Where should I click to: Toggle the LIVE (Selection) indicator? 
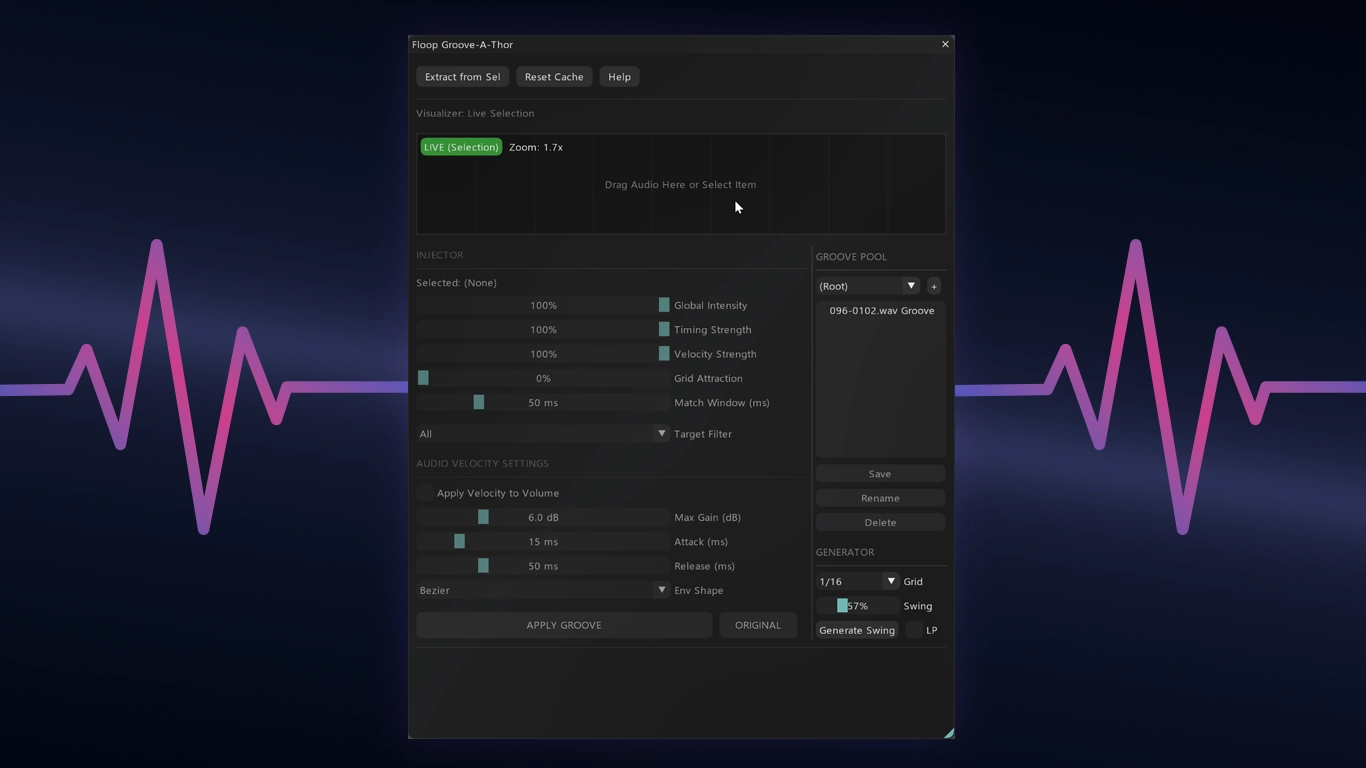pyautogui.click(x=461, y=147)
